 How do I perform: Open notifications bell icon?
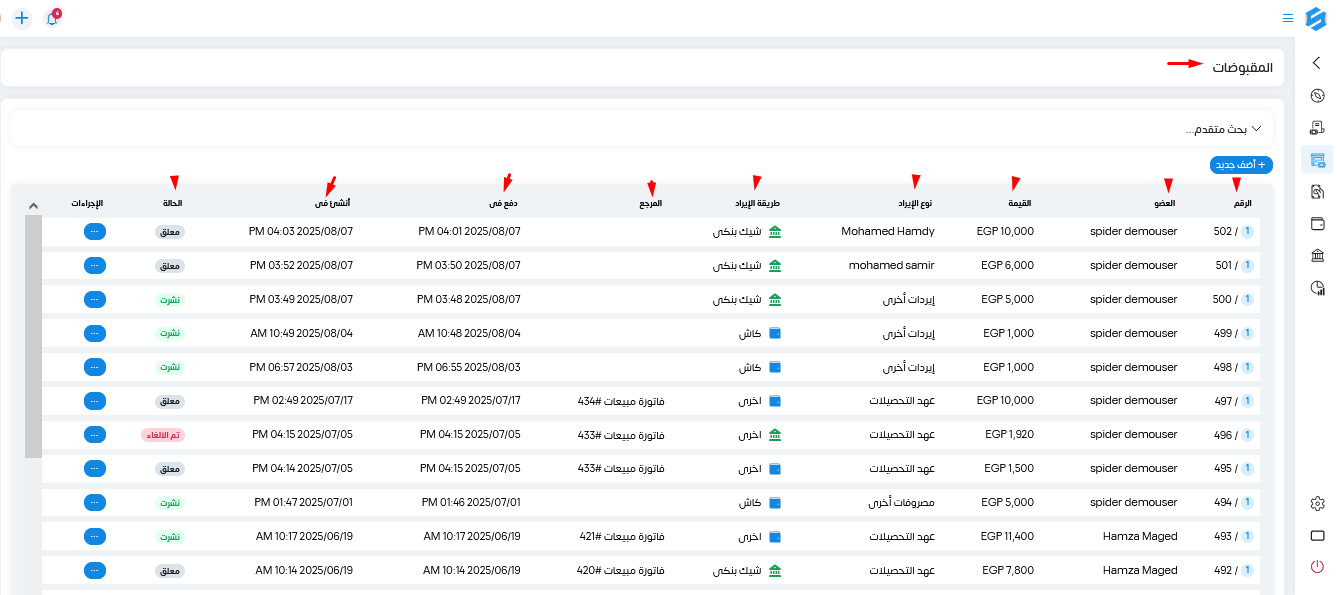[x=52, y=18]
